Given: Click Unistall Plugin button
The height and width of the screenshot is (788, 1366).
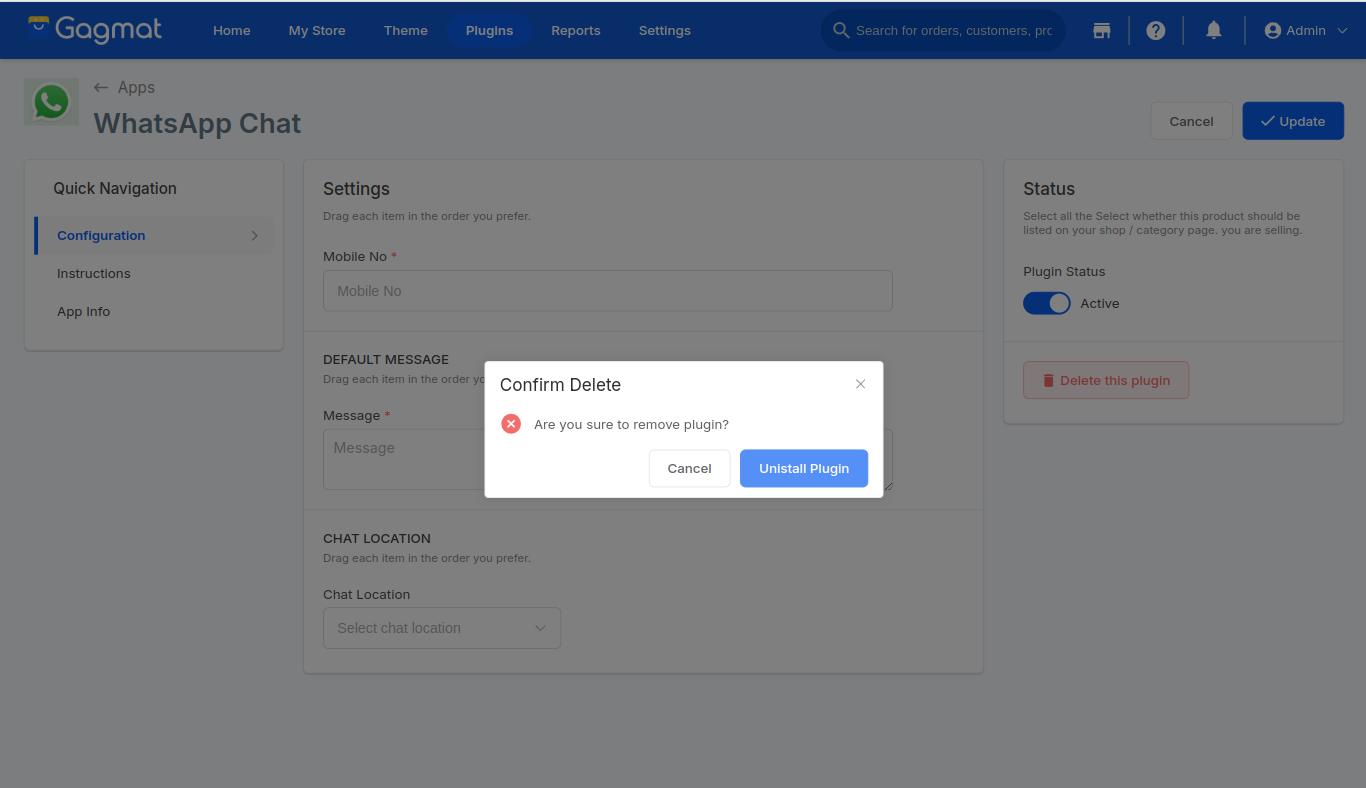Looking at the screenshot, I should tap(804, 468).
